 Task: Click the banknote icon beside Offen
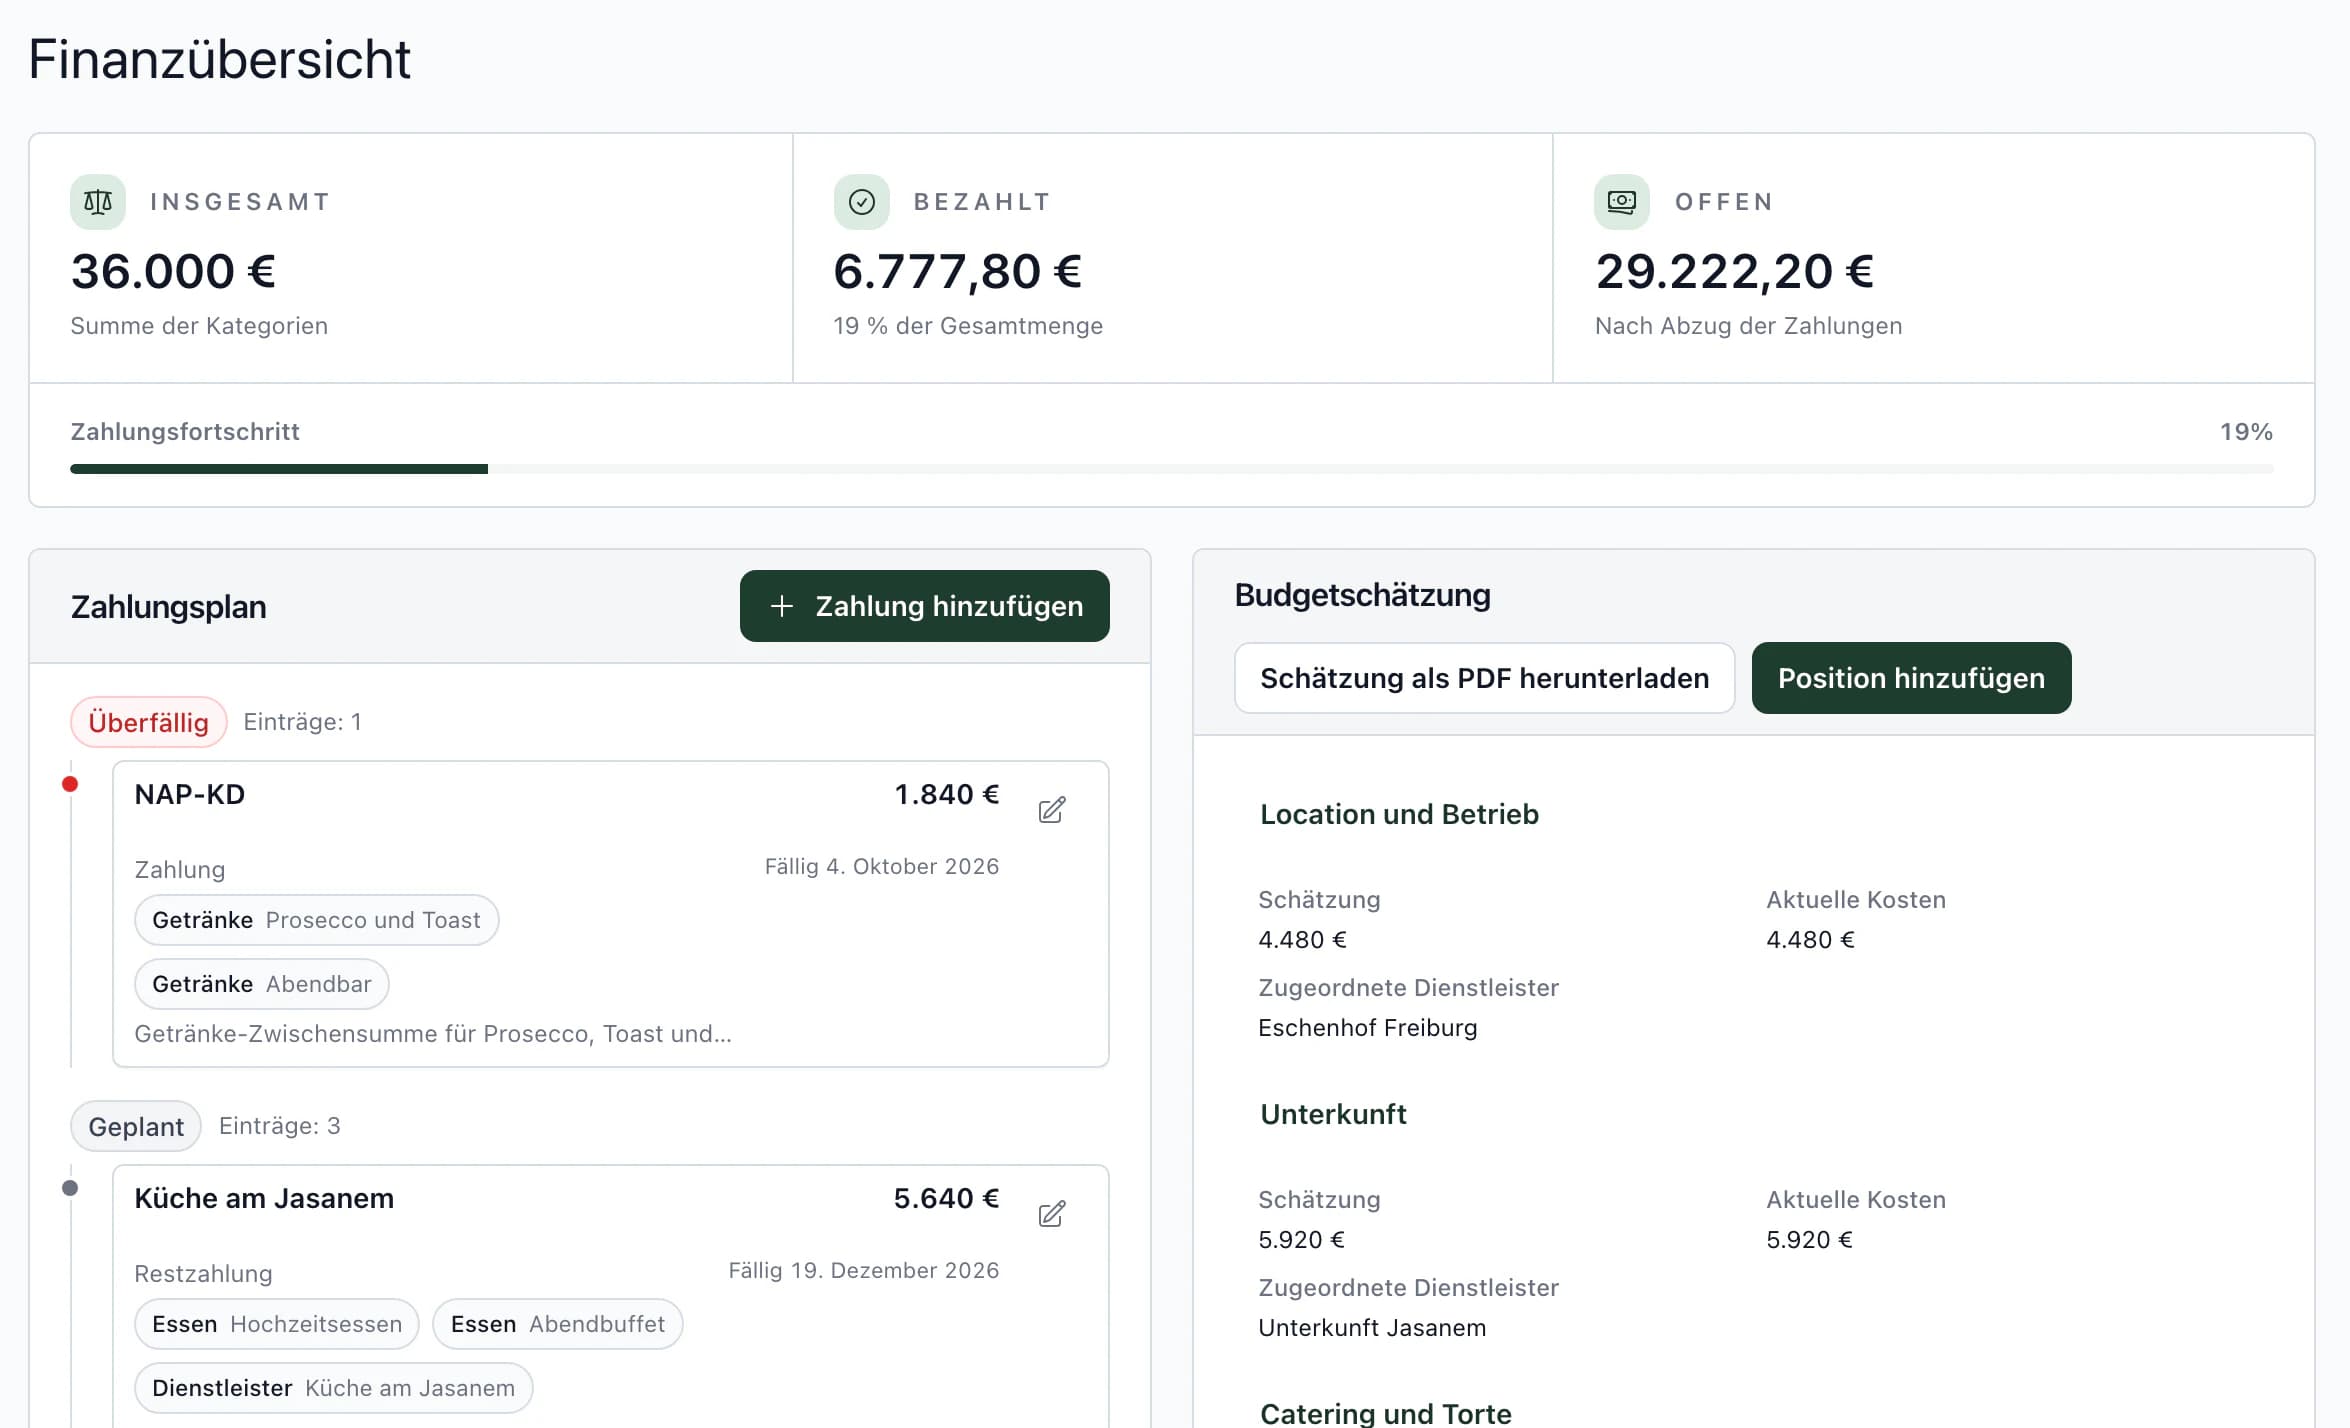point(1621,202)
